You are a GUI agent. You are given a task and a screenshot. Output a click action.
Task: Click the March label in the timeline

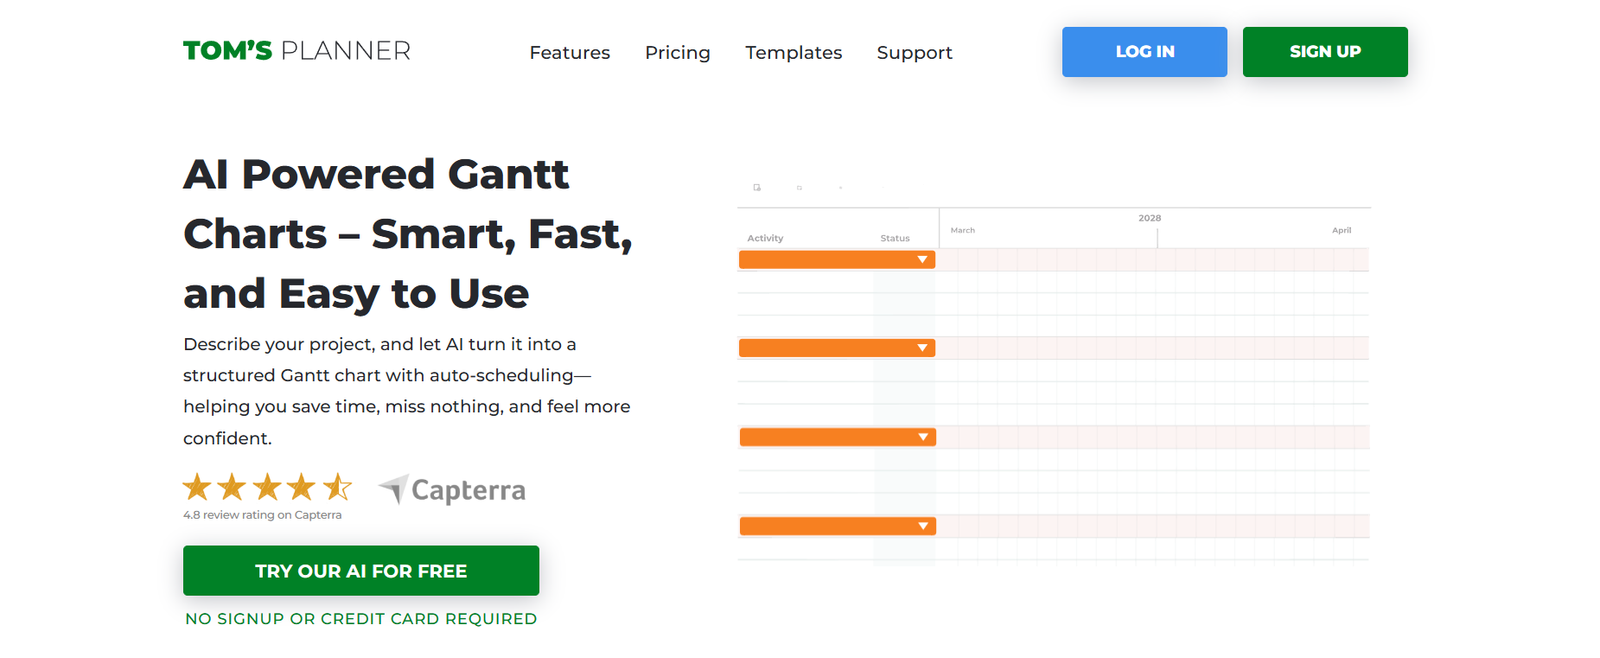click(x=962, y=231)
